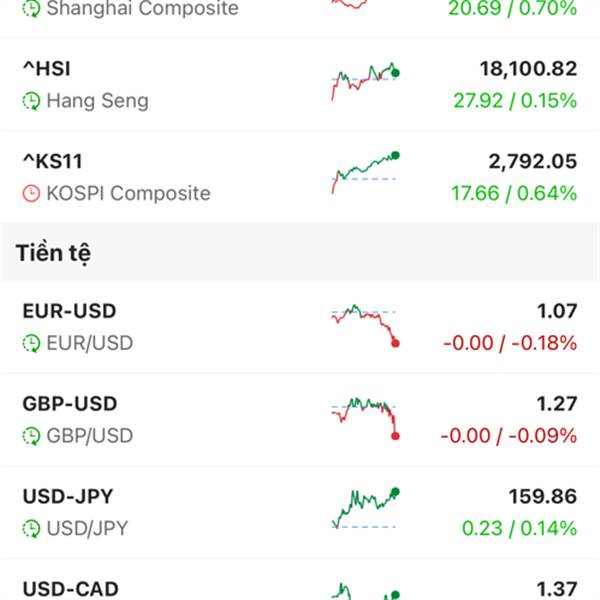Tap the Tiền tệ section header
The width and height of the screenshot is (600, 600).
pyautogui.click(x=53, y=254)
